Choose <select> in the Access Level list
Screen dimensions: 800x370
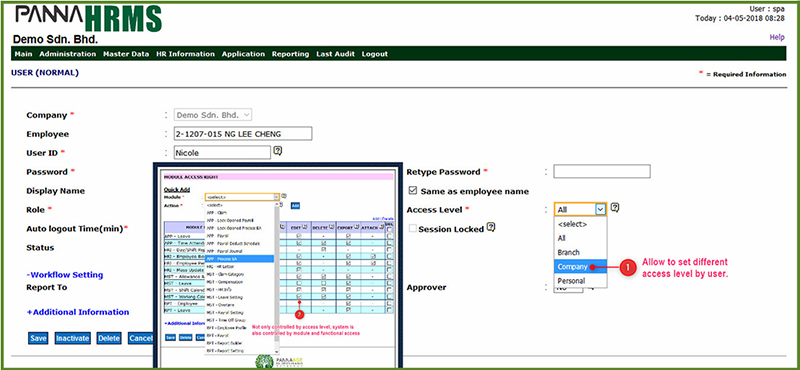(581, 224)
